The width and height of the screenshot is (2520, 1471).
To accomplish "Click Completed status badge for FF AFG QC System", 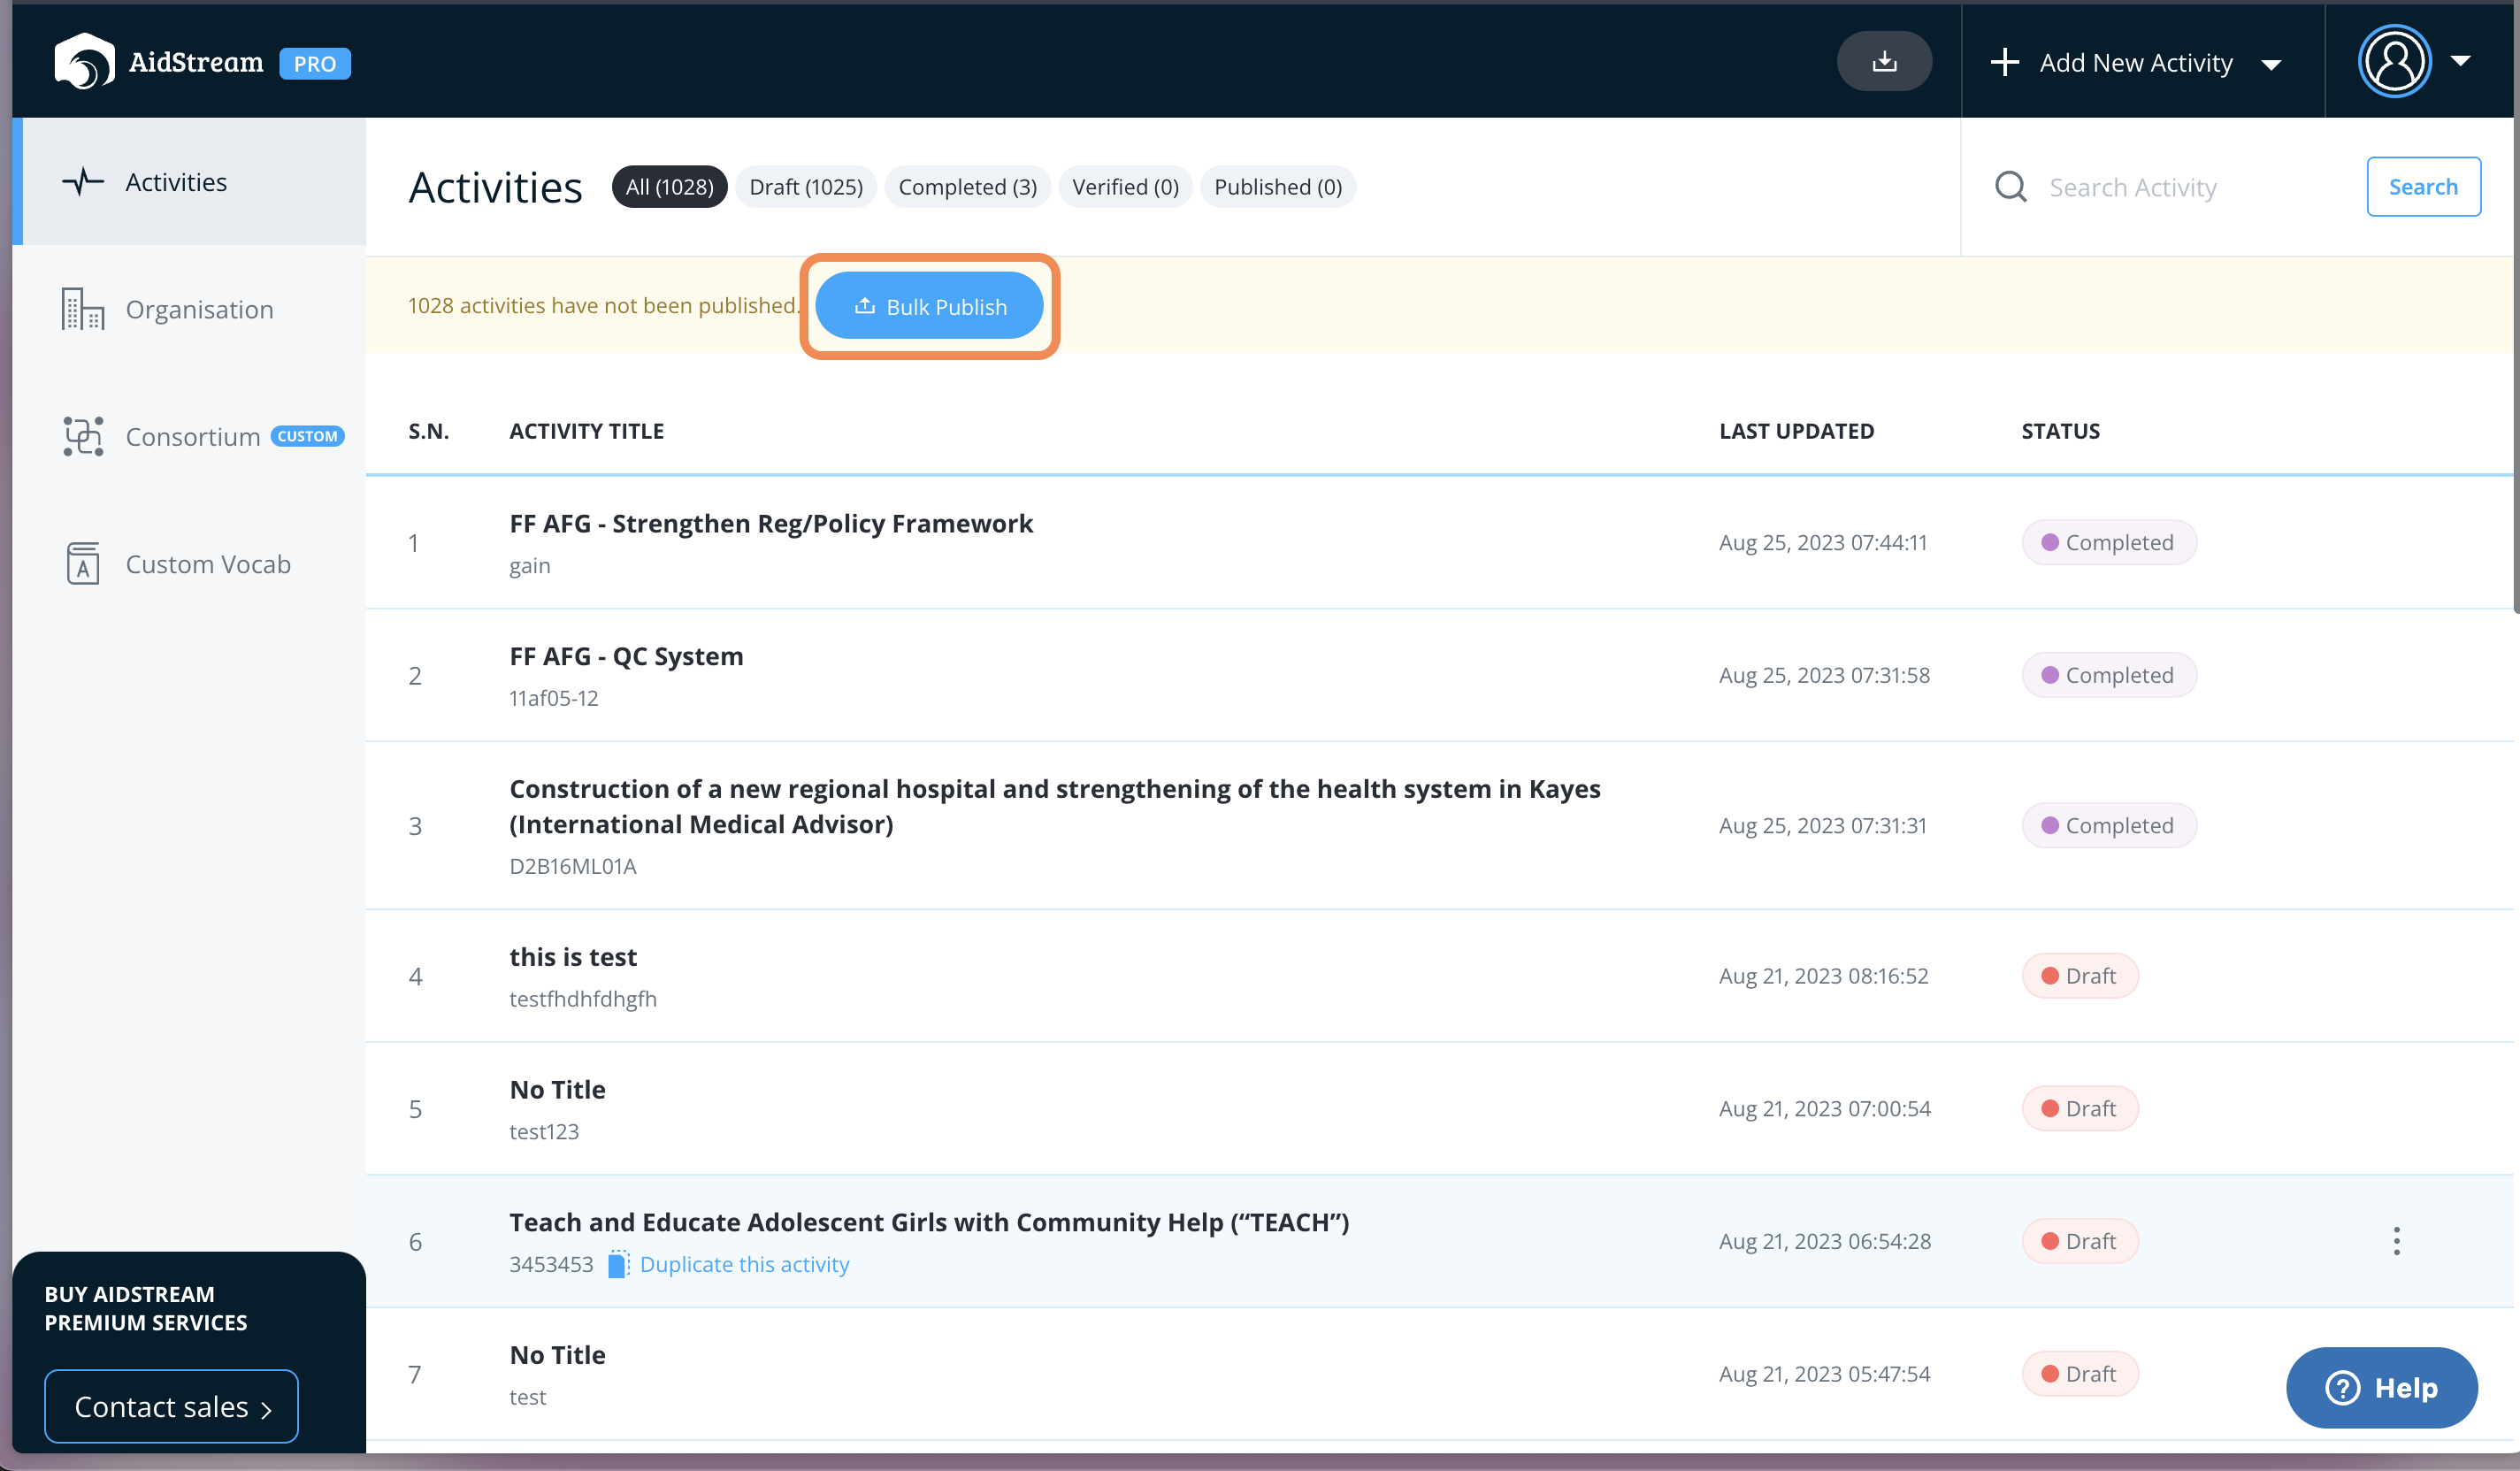I will point(2109,675).
